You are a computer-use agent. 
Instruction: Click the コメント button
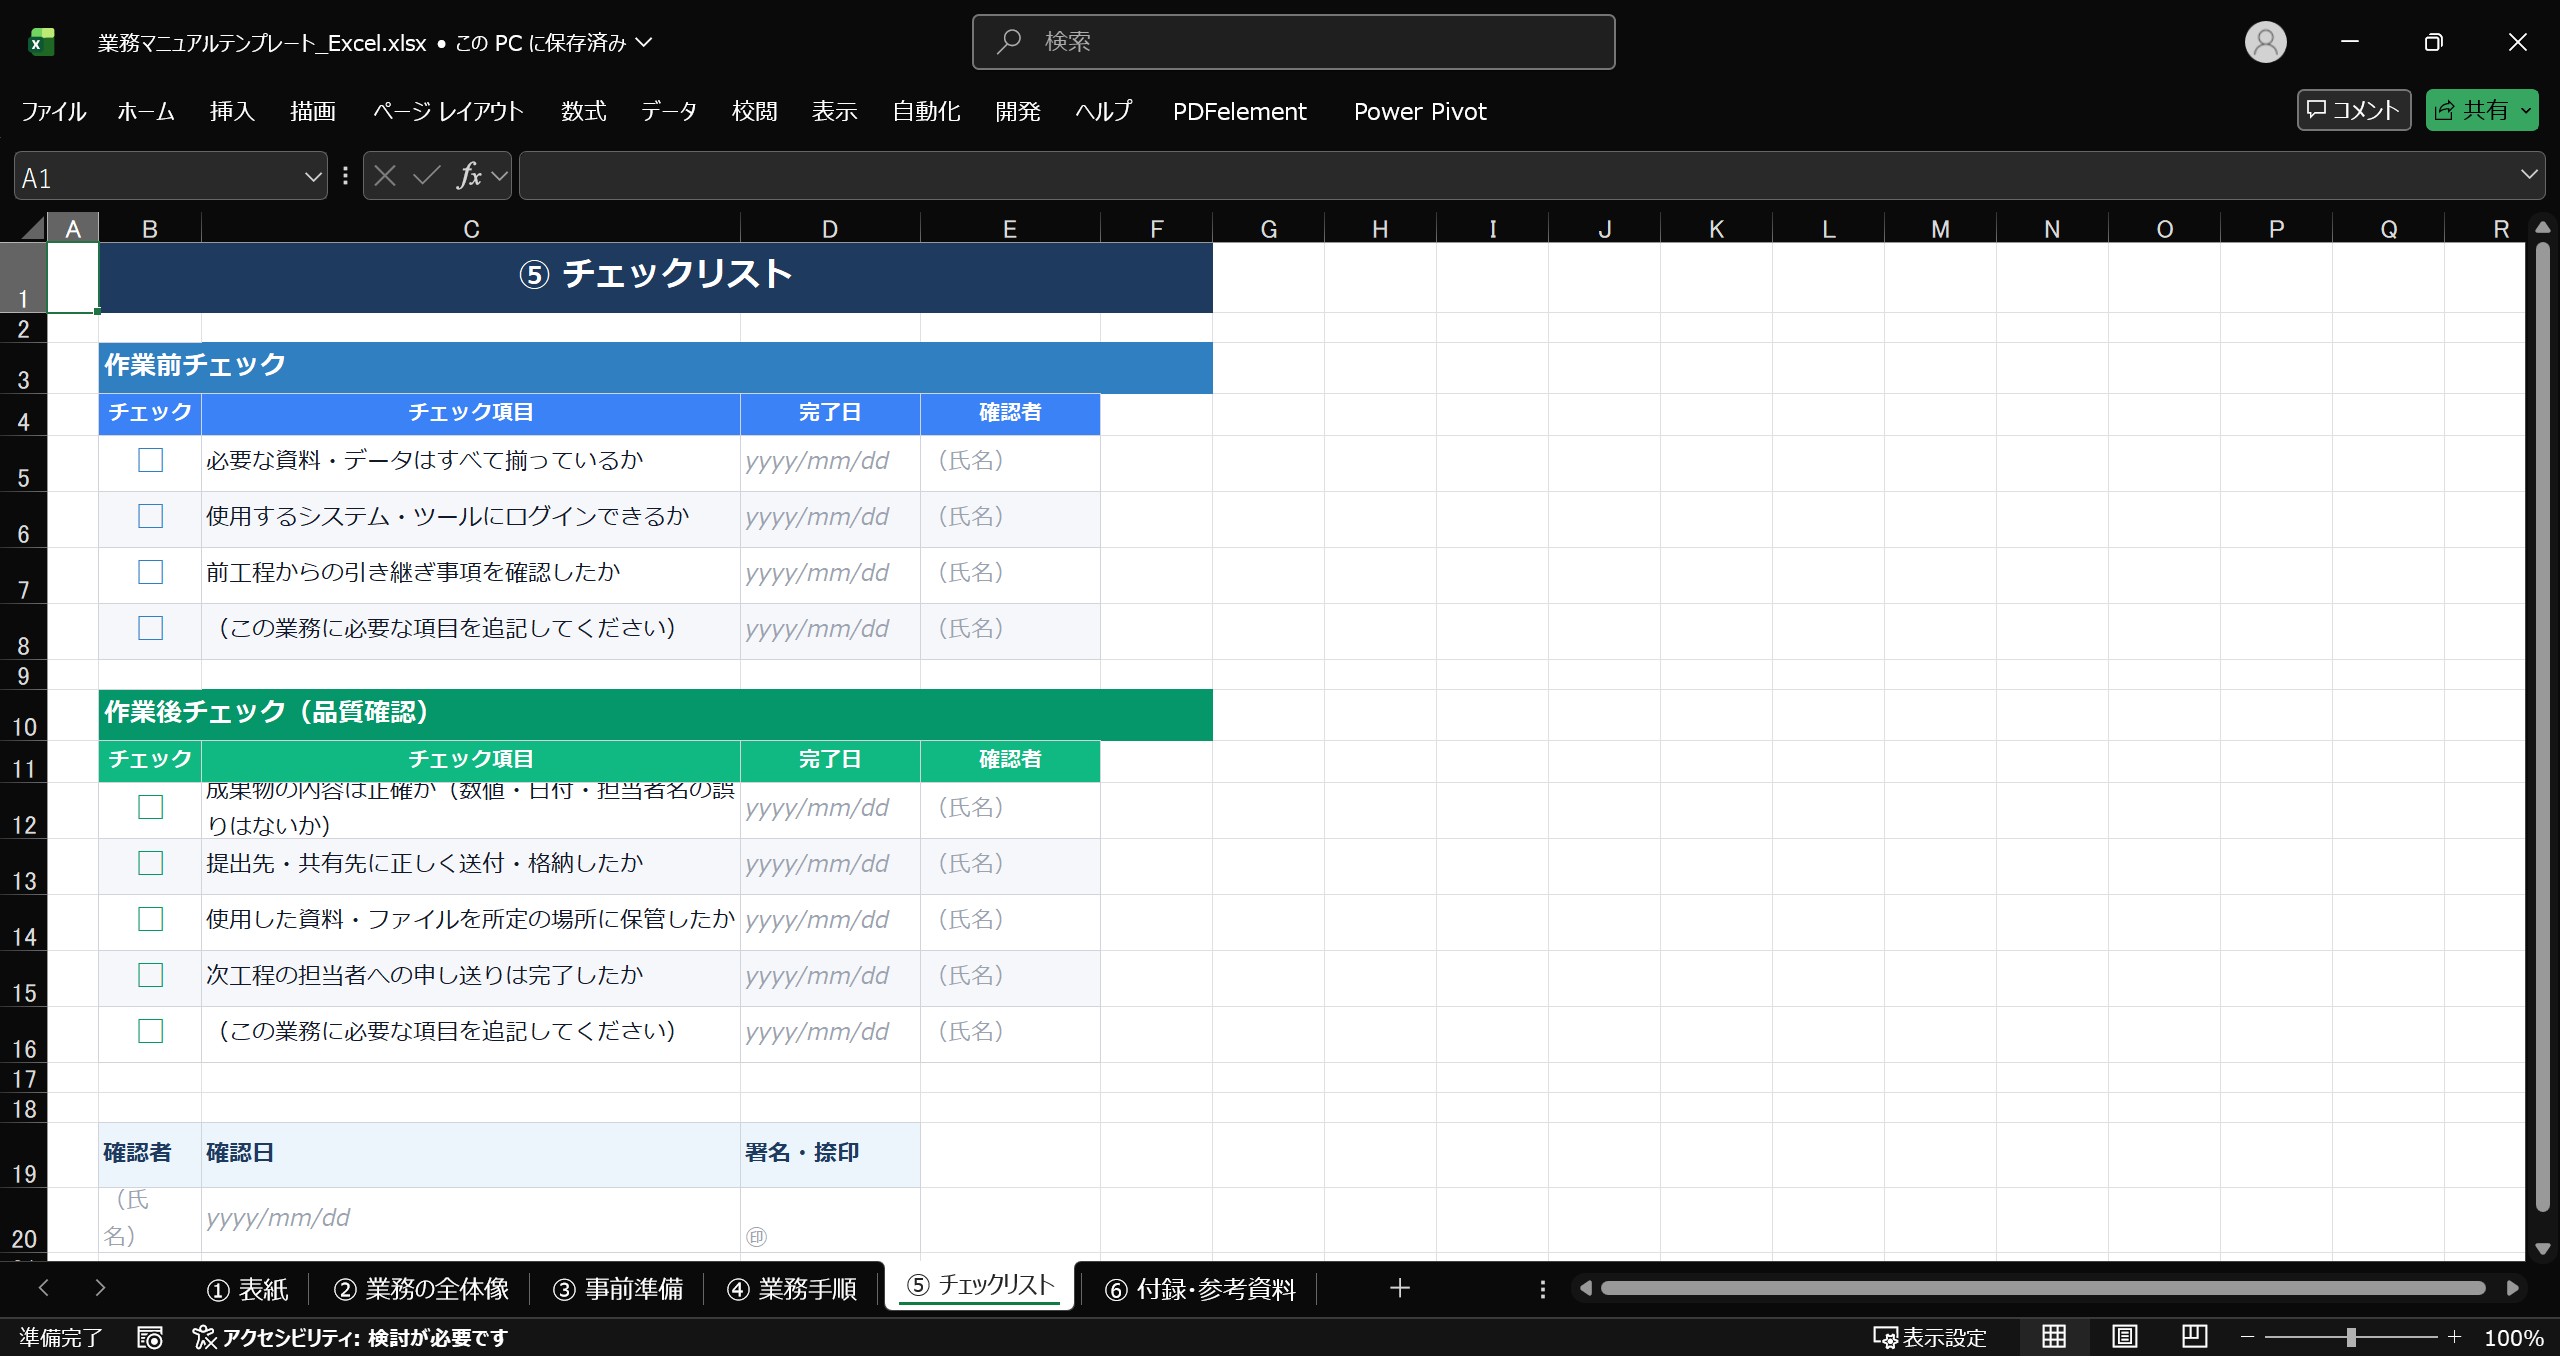pyautogui.click(x=2354, y=110)
